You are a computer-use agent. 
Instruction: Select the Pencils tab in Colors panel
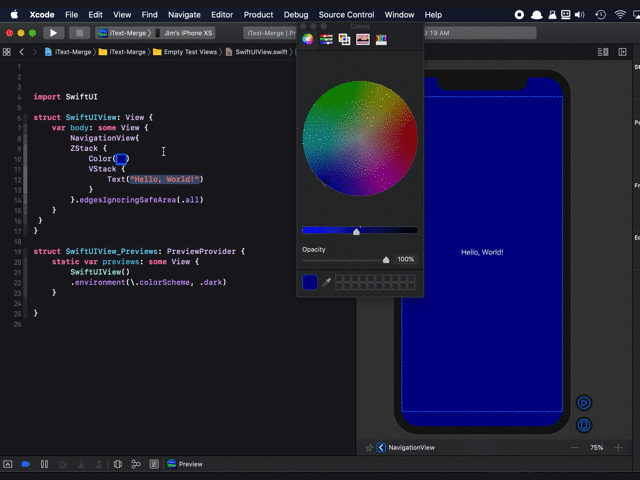pyautogui.click(x=381, y=39)
